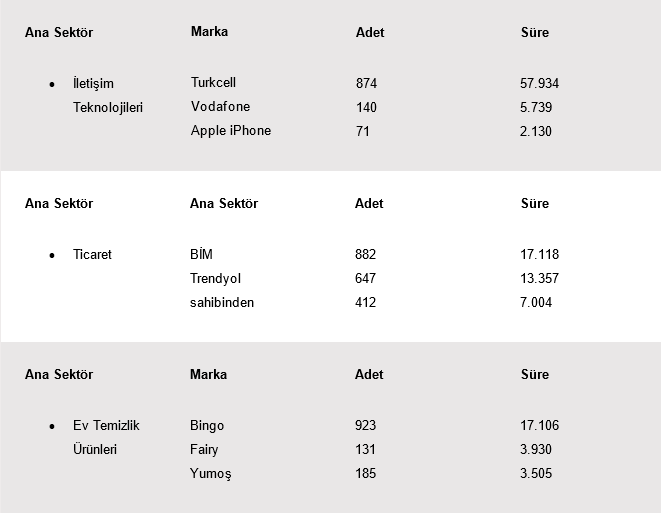Select the Fairy brand name
Screen dimensions: 661x513
click(x=204, y=450)
